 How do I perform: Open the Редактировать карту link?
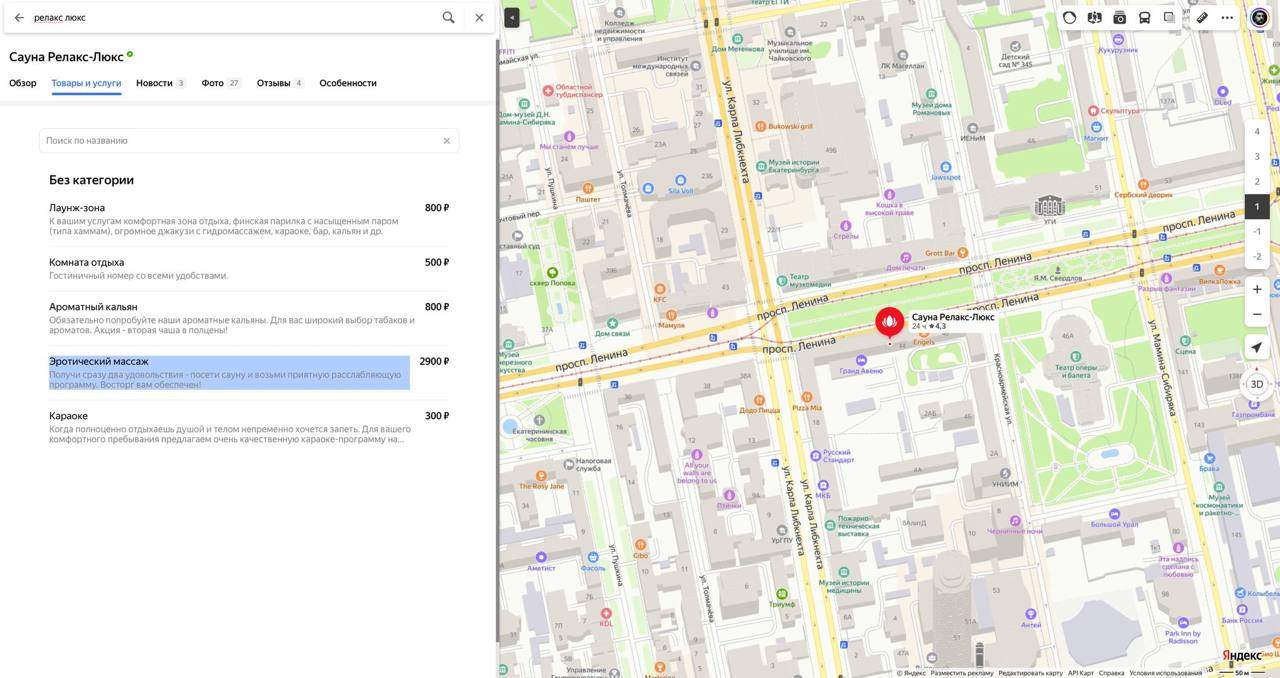[x=1030, y=673]
